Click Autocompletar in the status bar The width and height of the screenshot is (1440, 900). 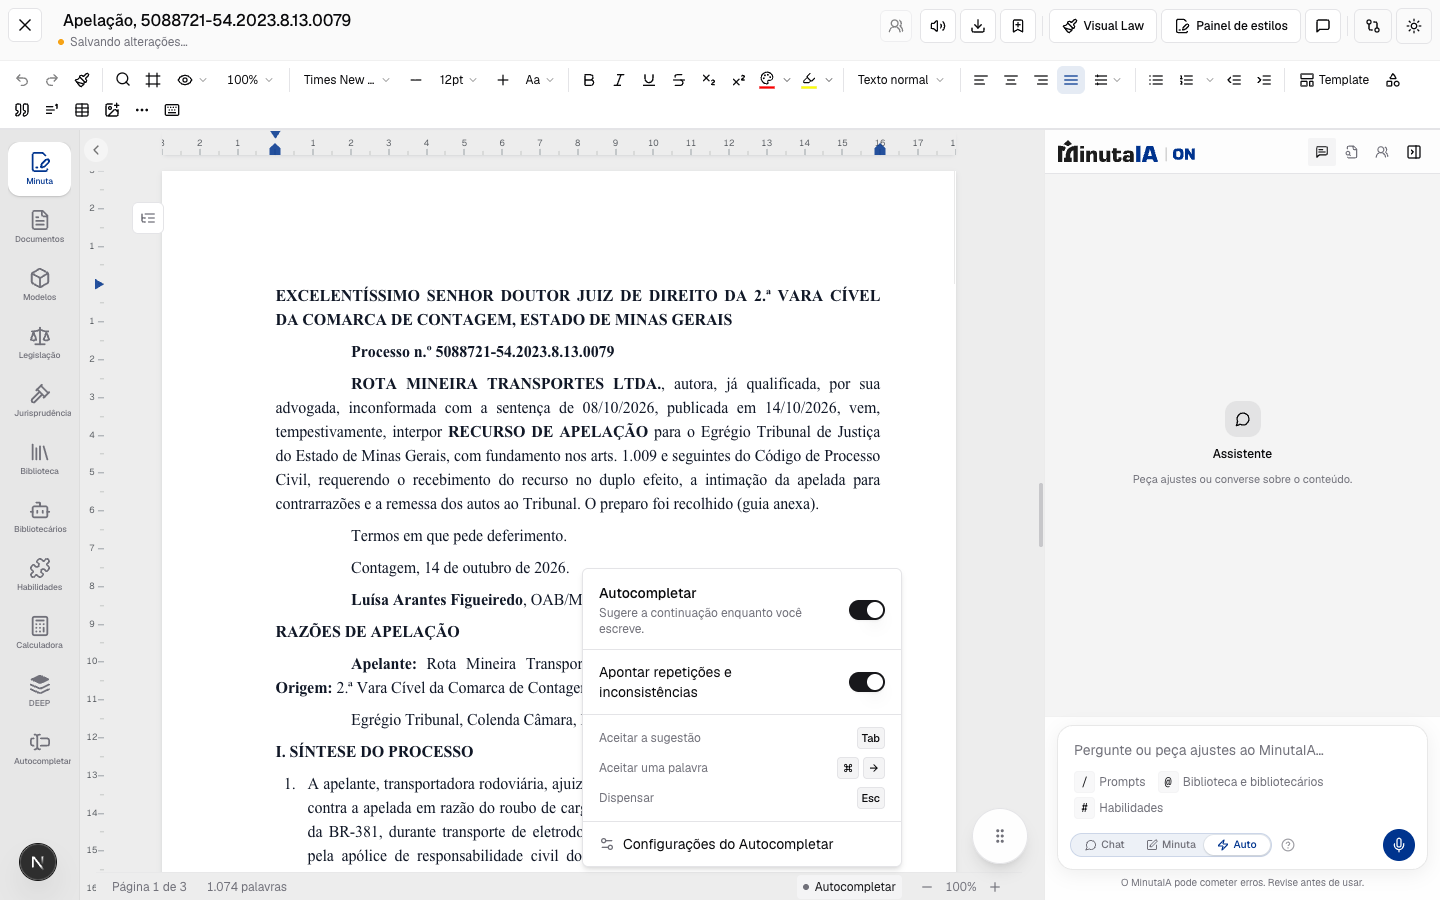(x=850, y=887)
